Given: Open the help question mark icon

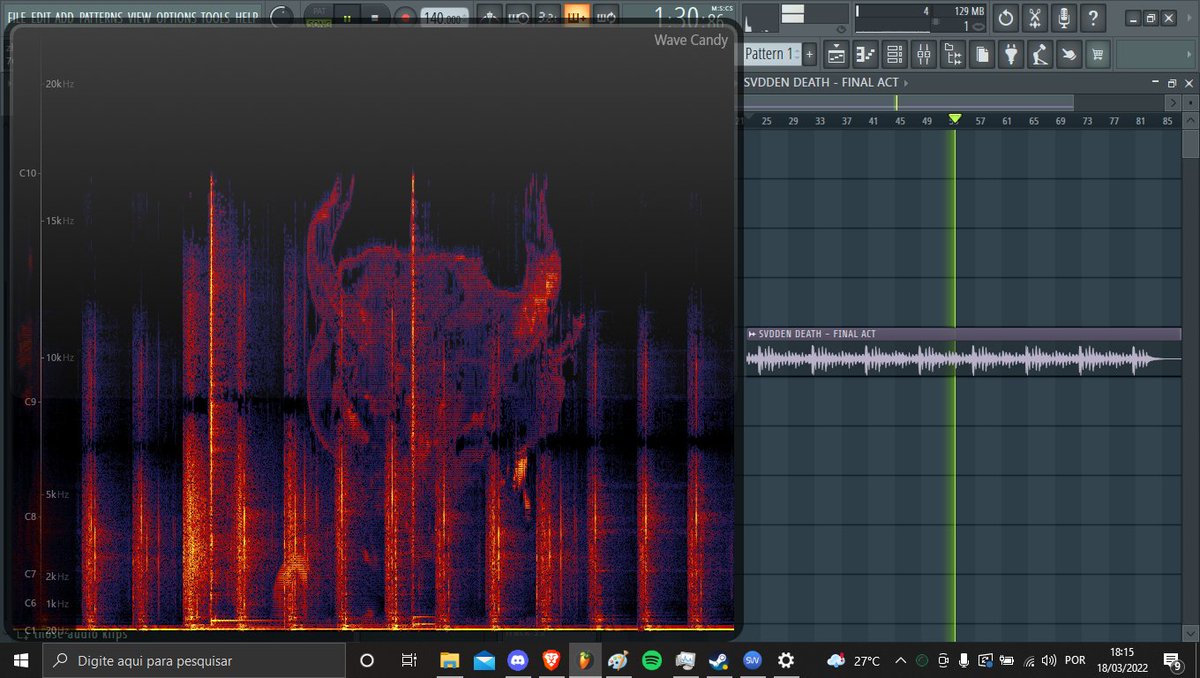Looking at the screenshot, I should pyautogui.click(x=1094, y=18).
